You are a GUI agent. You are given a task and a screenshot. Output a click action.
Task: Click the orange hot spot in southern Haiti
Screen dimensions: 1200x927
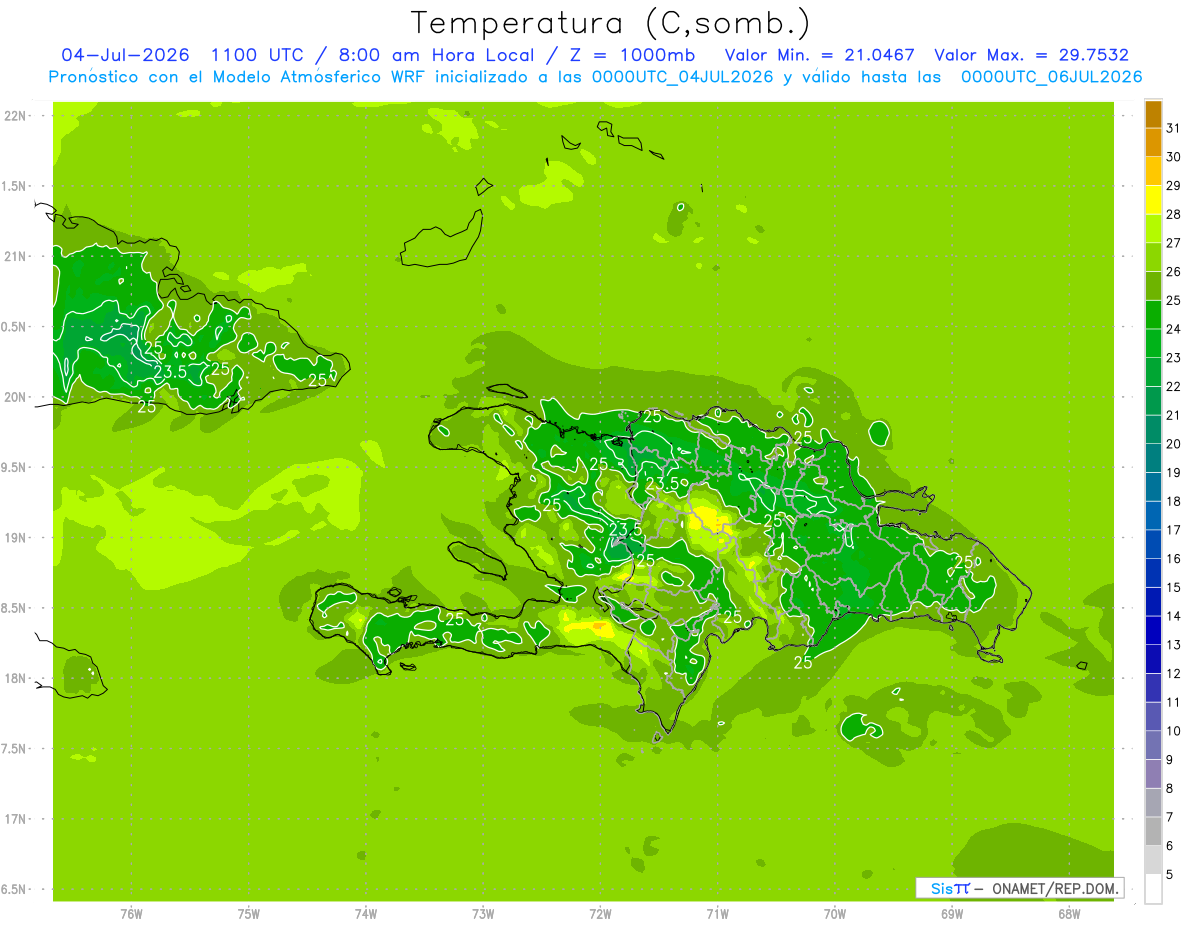click(x=600, y=628)
